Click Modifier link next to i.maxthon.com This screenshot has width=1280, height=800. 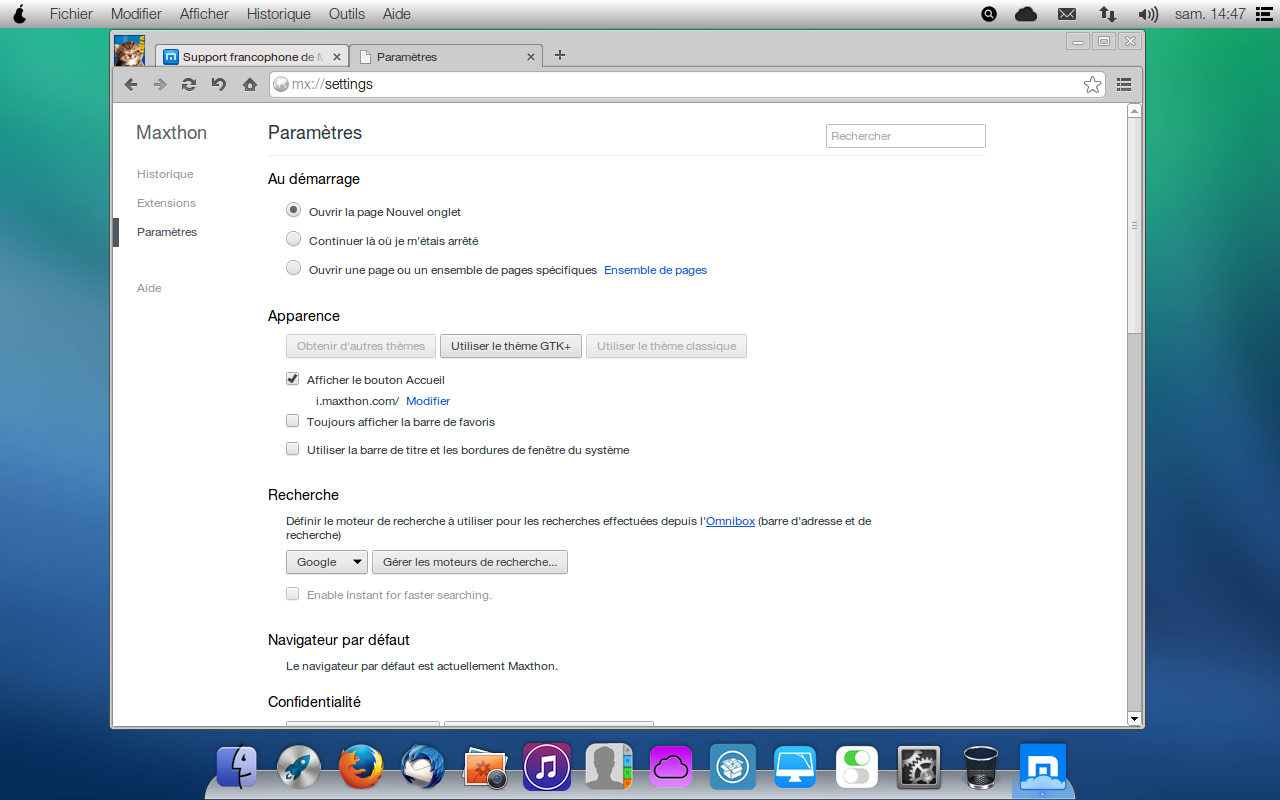click(x=428, y=401)
